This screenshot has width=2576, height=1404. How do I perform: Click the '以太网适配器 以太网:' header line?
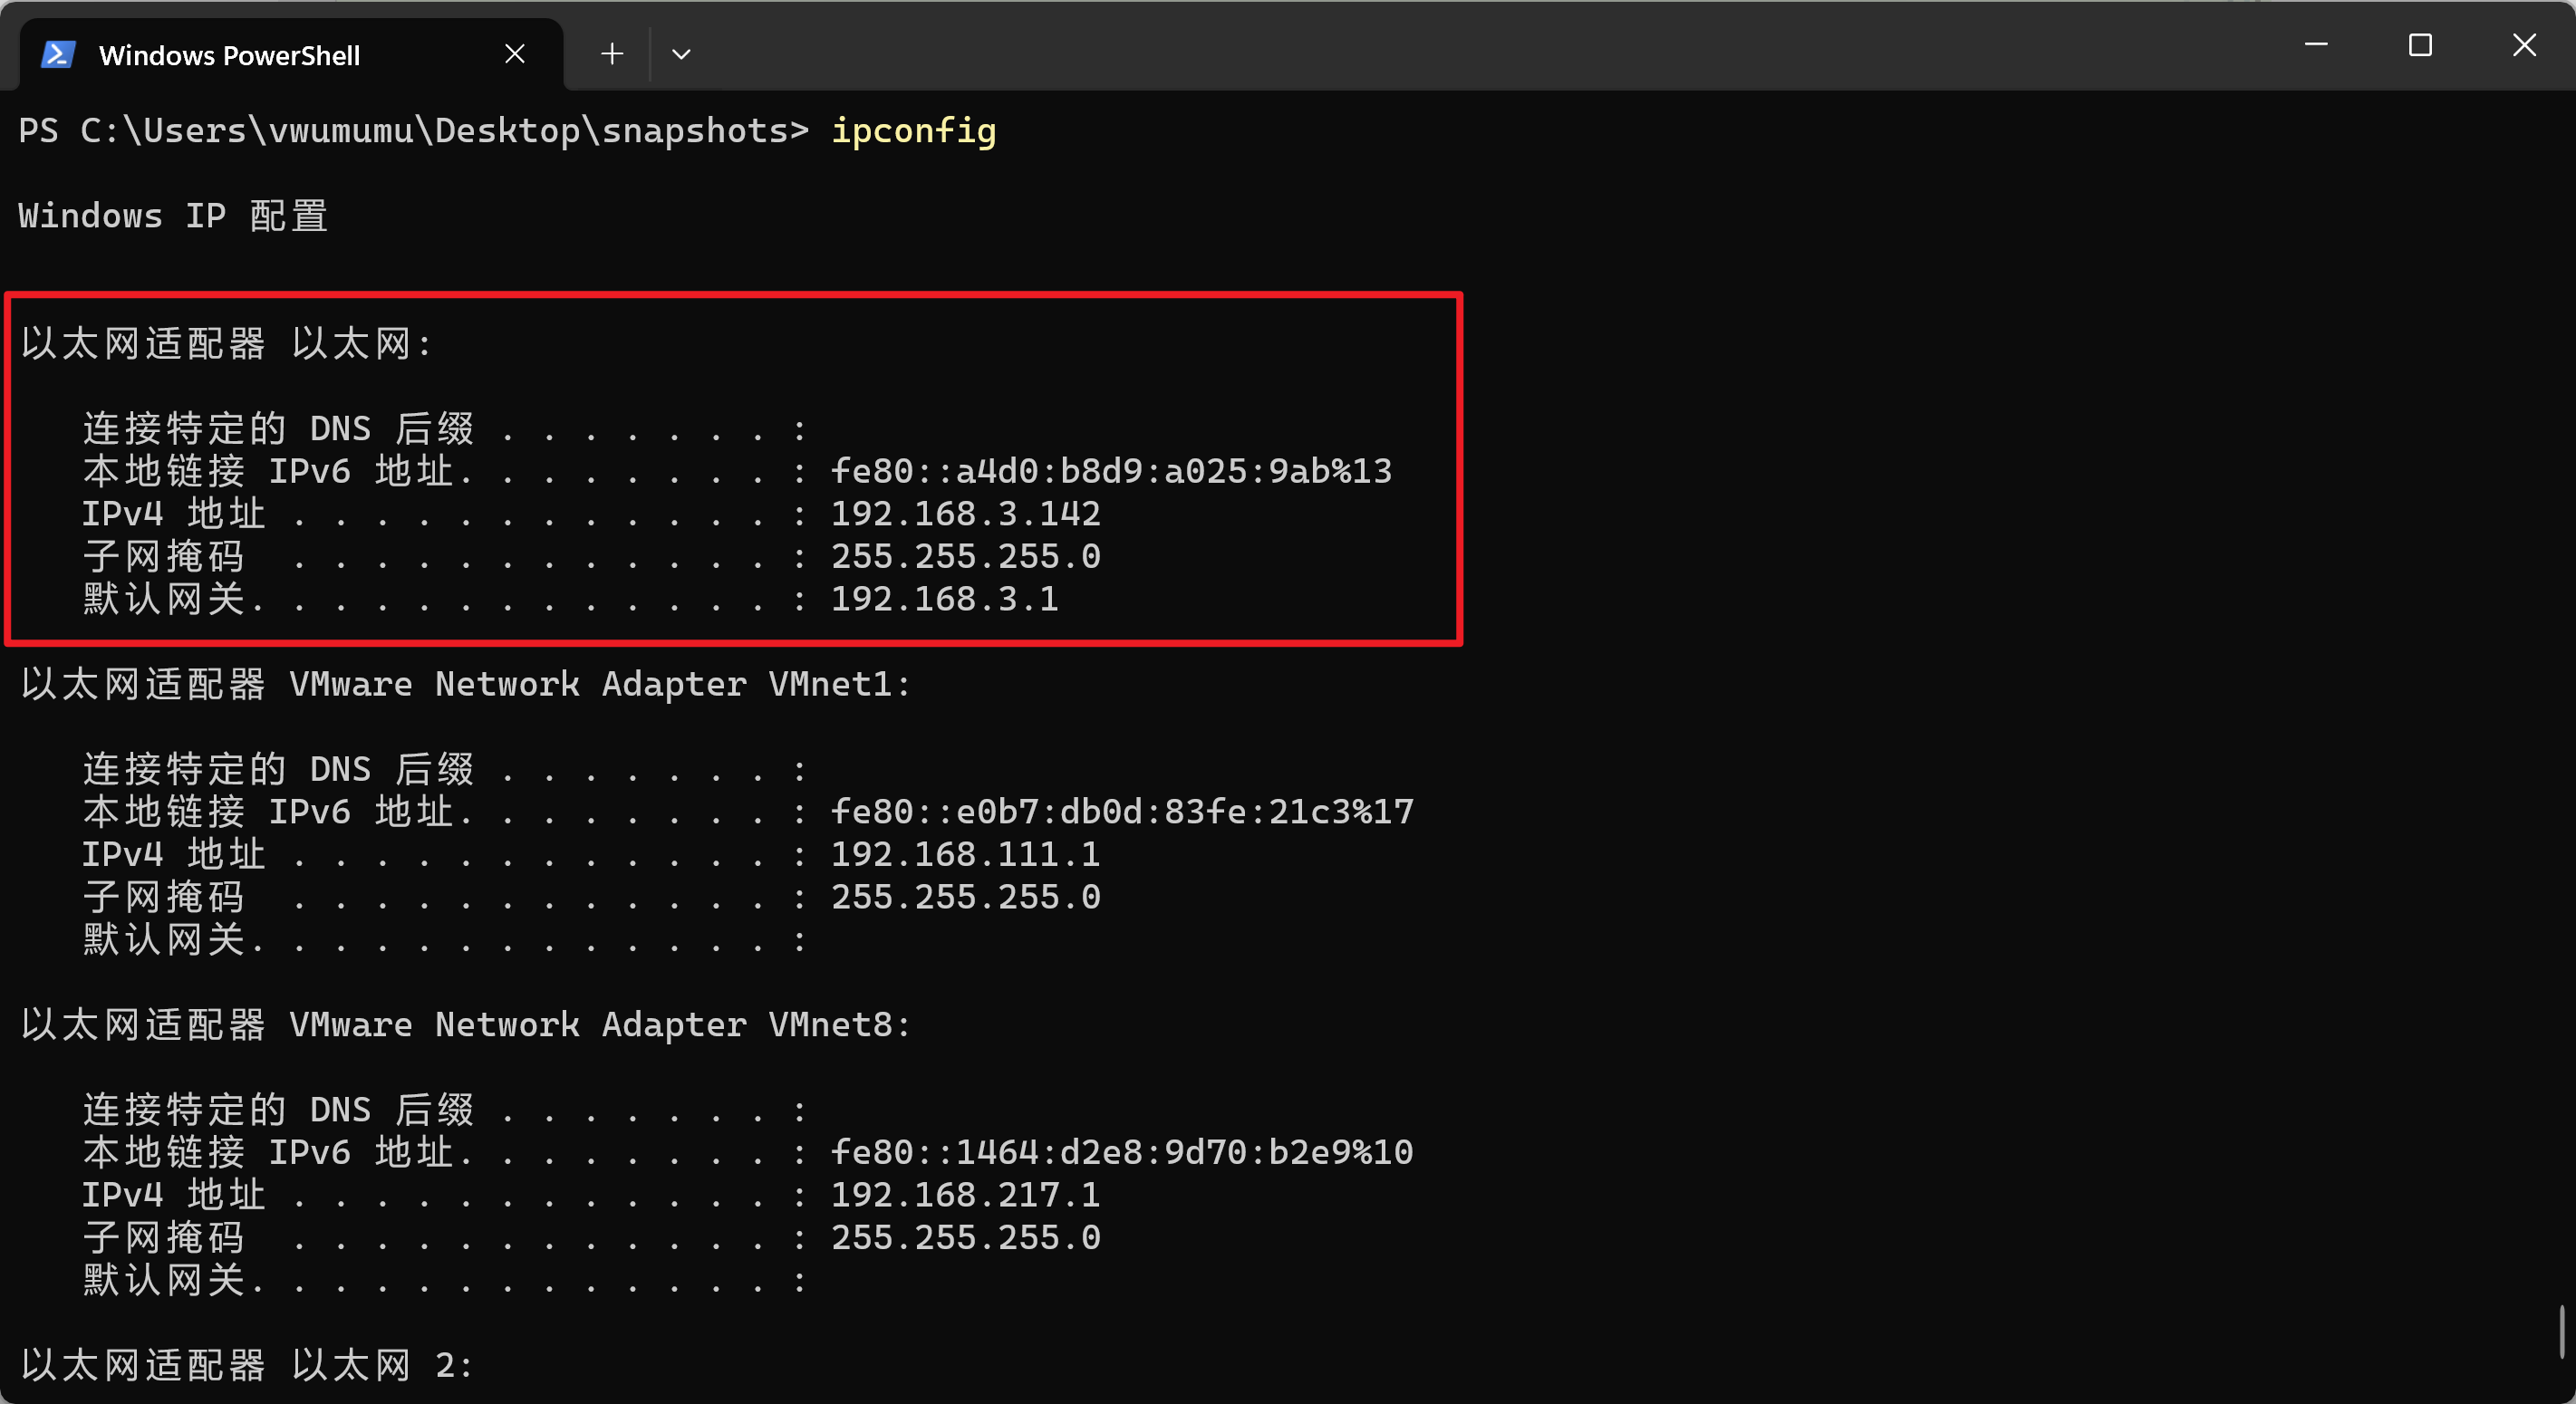[226, 344]
